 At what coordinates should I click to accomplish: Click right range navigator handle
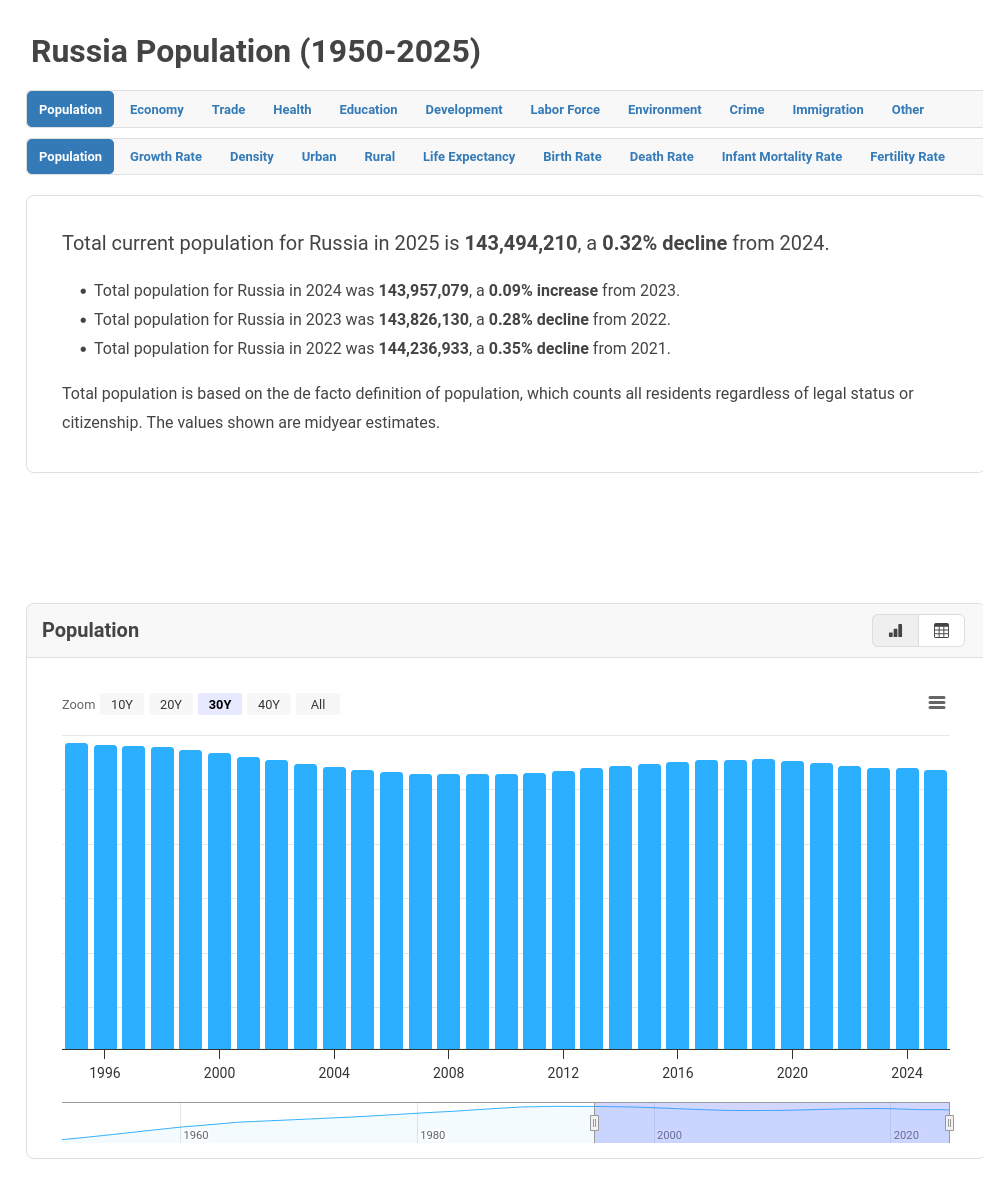click(949, 1123)
